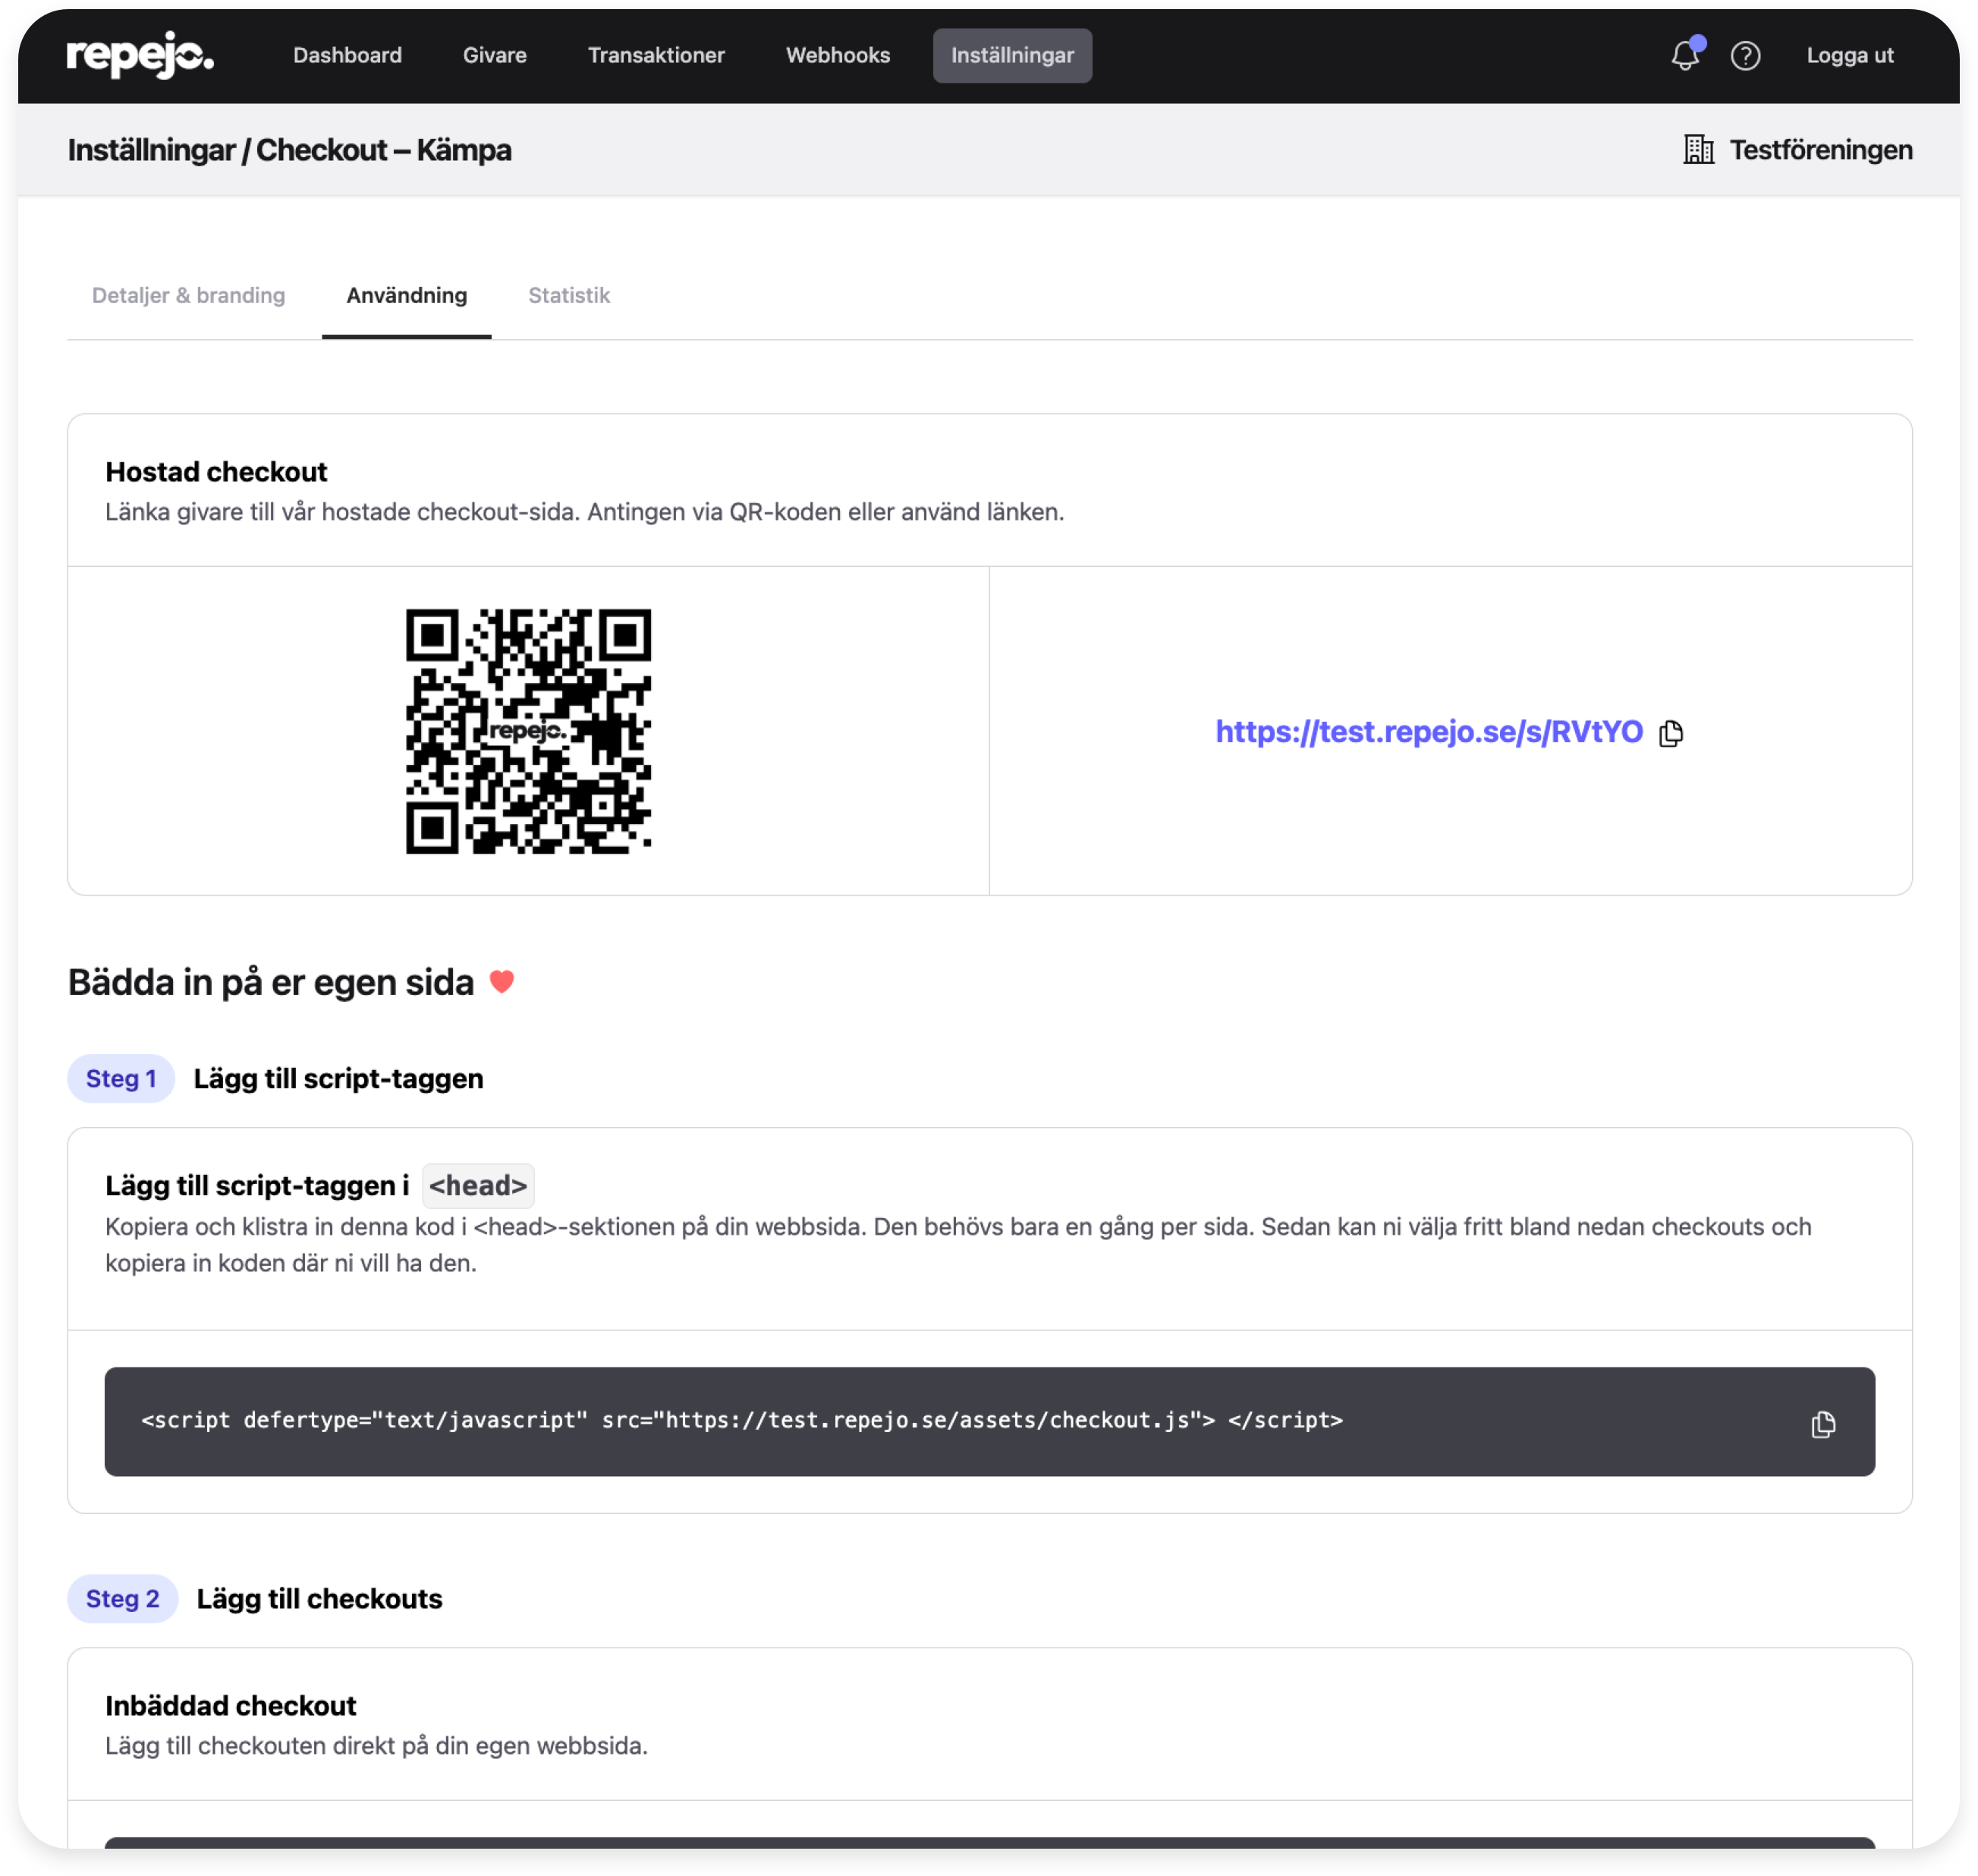Click the building icon beside Testföreningen
1978x1876 pixels.
point(1698,150)
